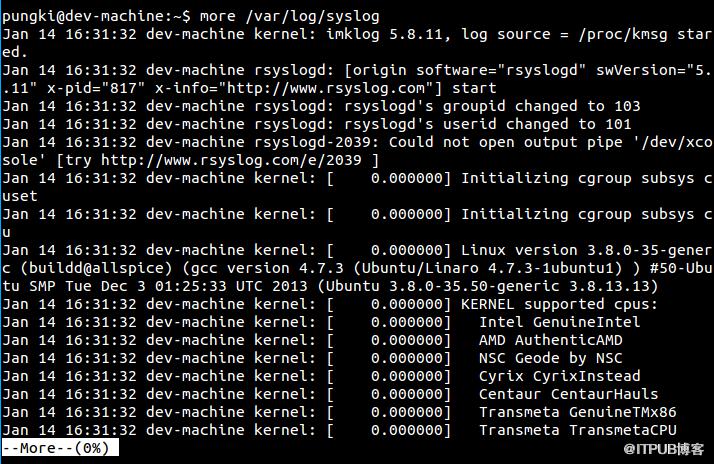The image size is (714, 464).
Task: Click 'Could not open output pipe' message
Action: [x=505, y=142]
